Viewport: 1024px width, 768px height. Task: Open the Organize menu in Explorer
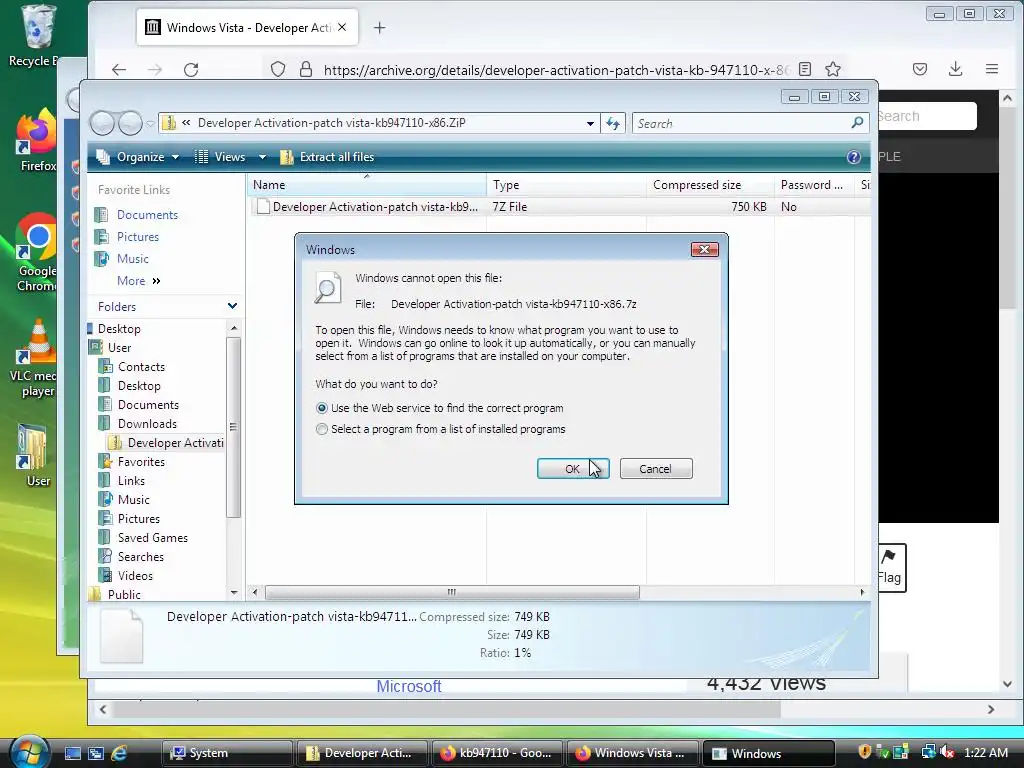pos(138,157)
